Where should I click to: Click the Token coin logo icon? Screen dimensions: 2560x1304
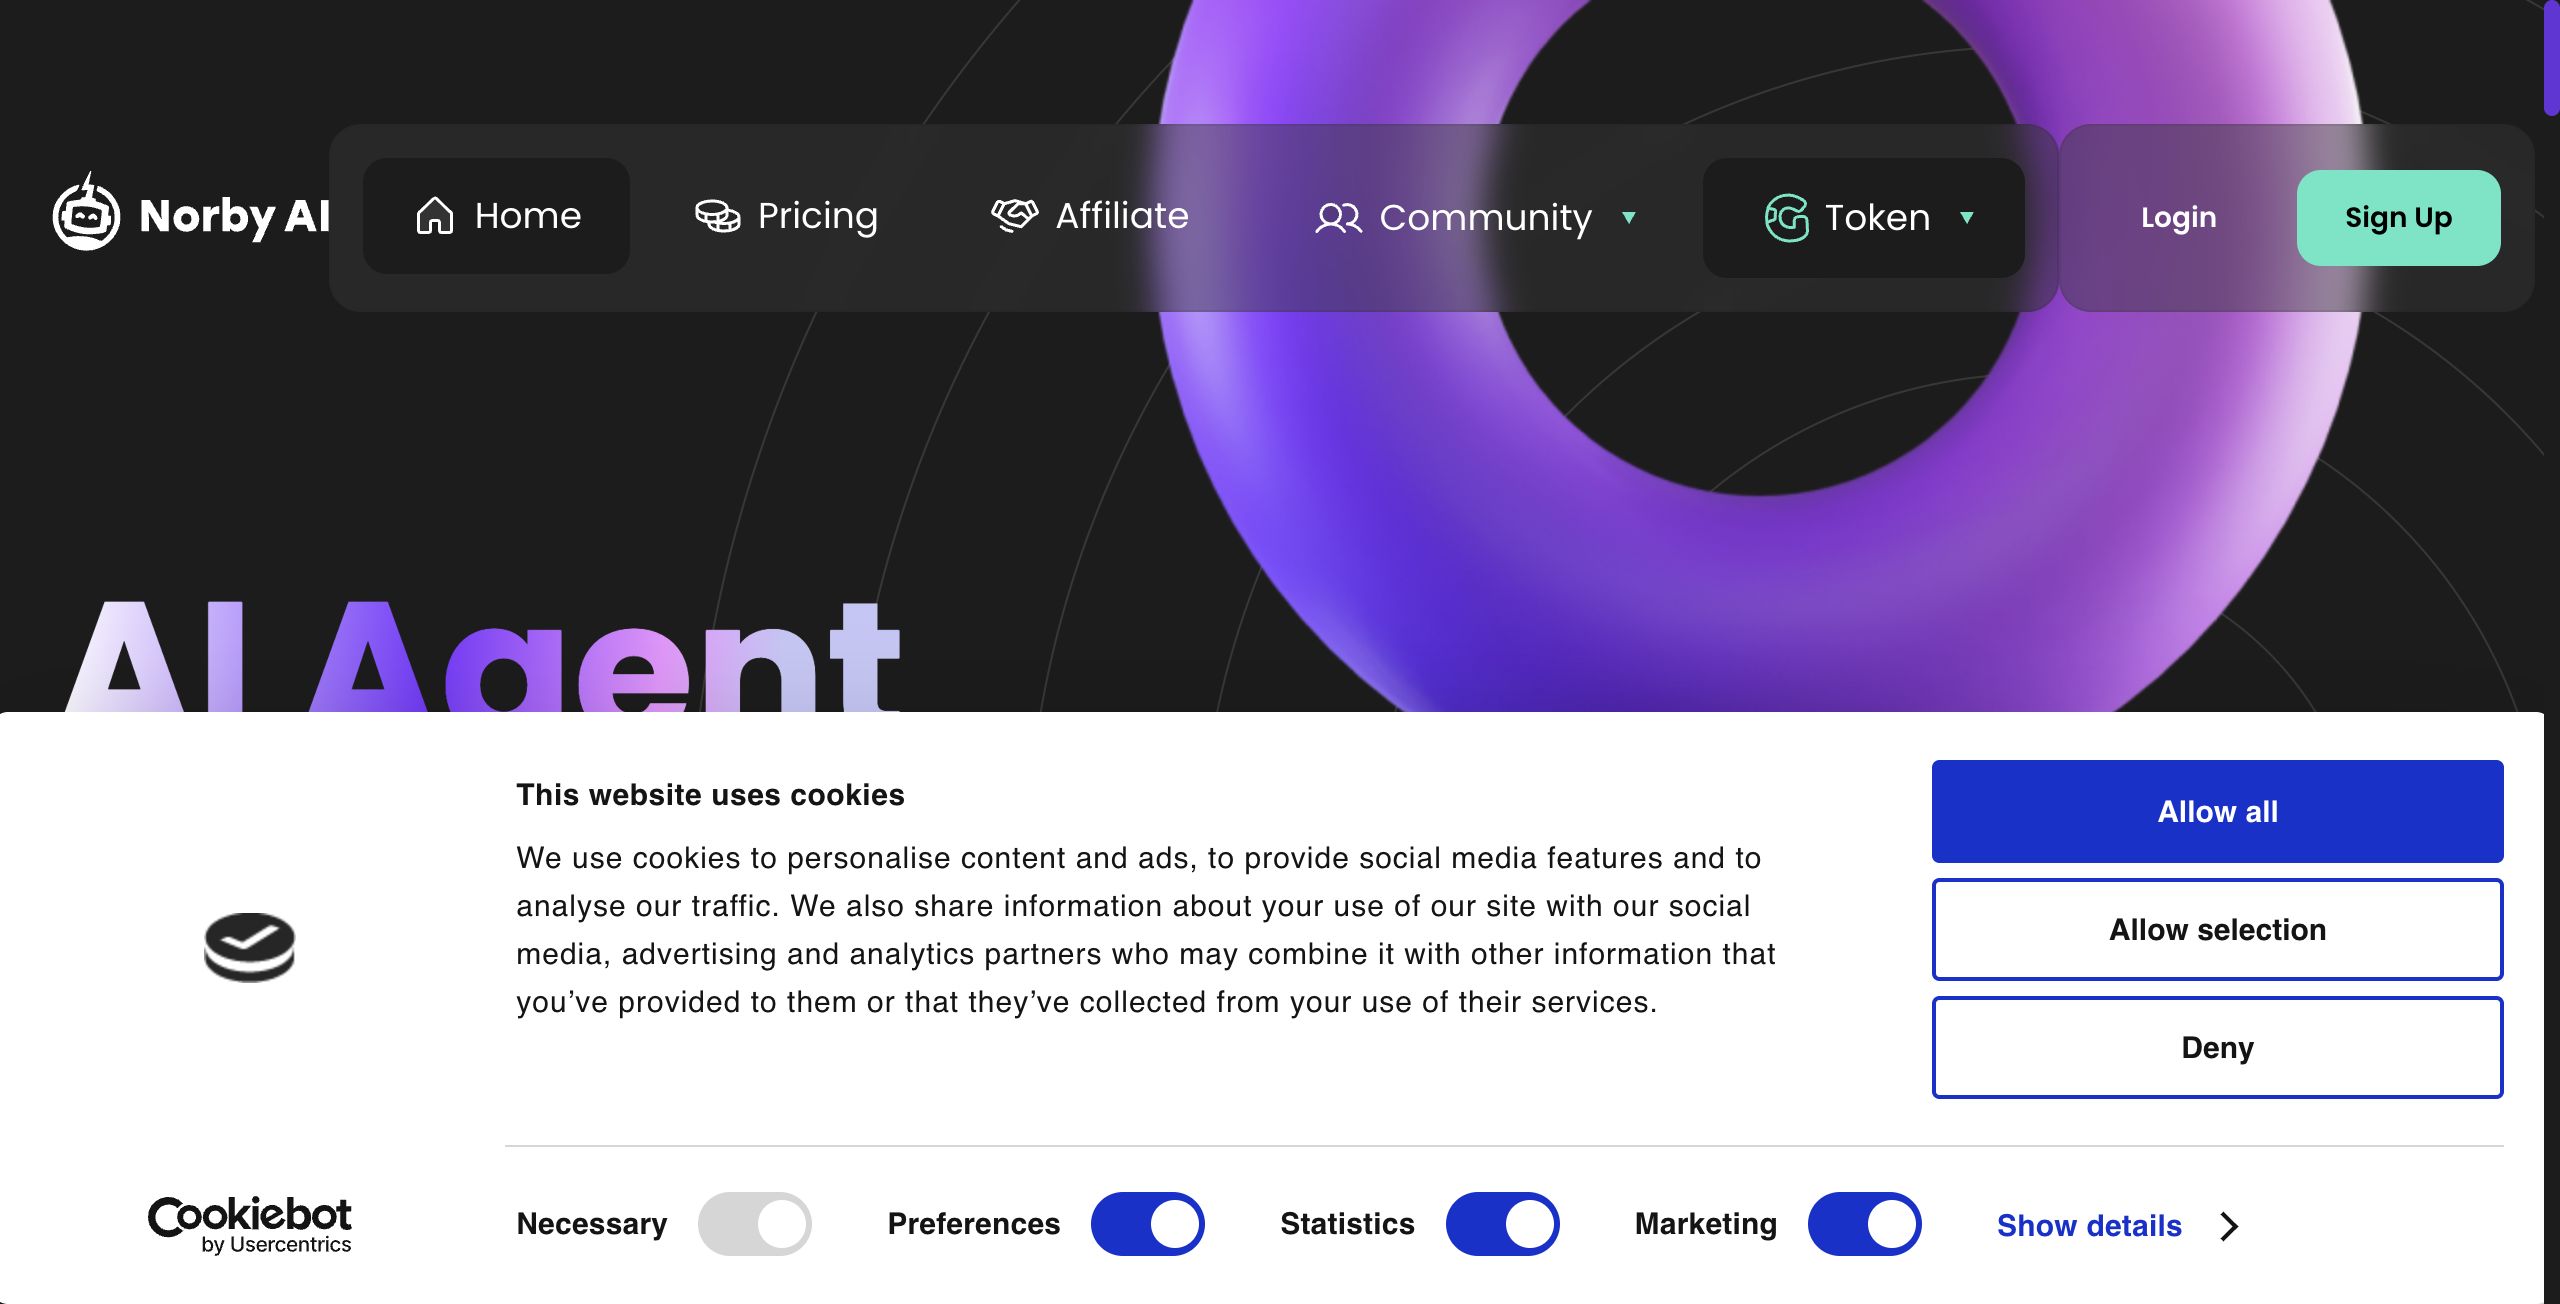1787,218
